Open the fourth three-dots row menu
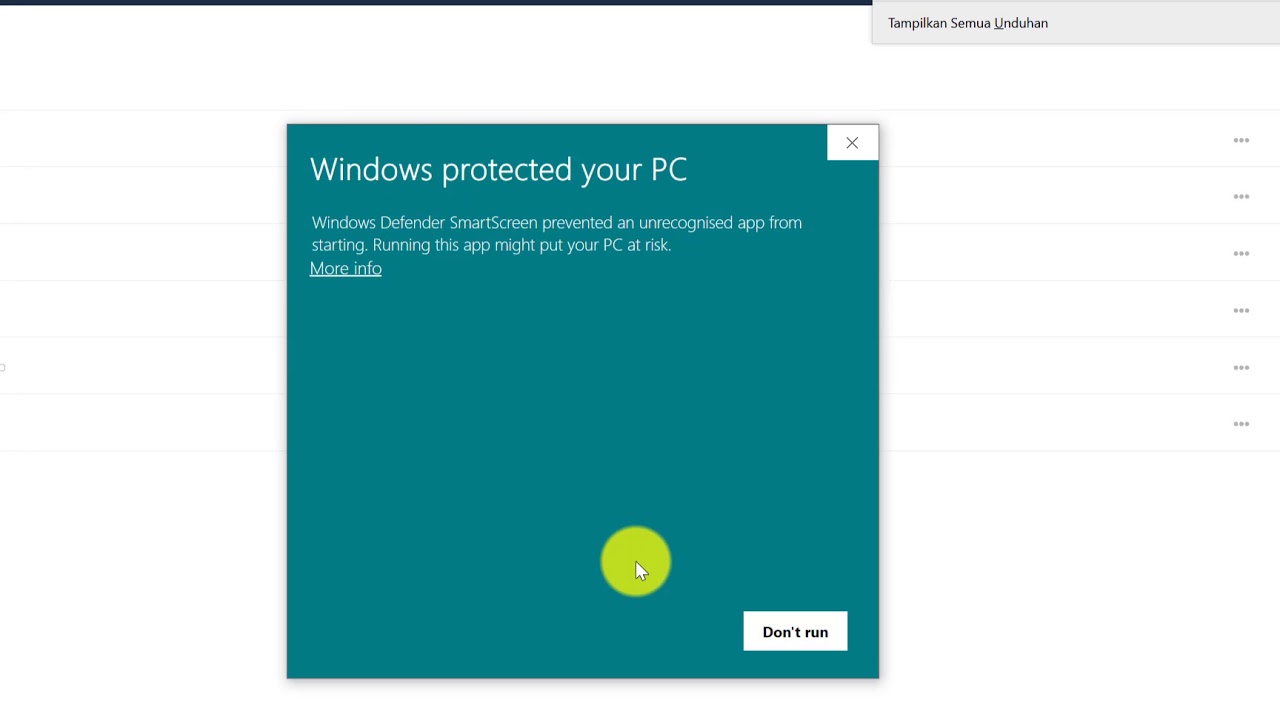The width and height of the screenshot is (1280, 720). (x=1241, y=310)
